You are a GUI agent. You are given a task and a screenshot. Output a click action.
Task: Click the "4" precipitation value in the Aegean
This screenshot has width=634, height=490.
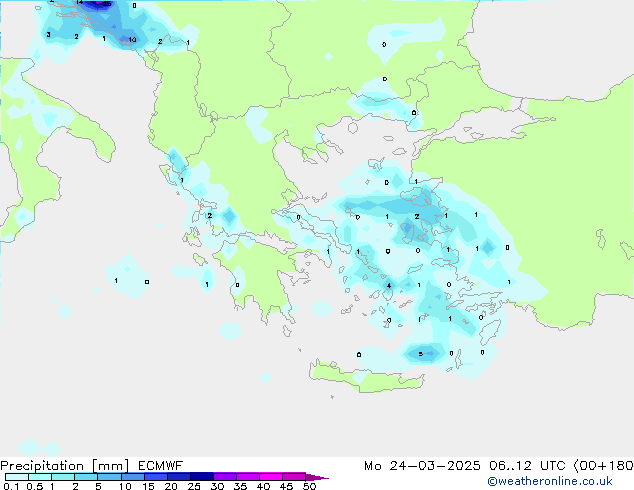pyautogui.click(x=389, y=285)
